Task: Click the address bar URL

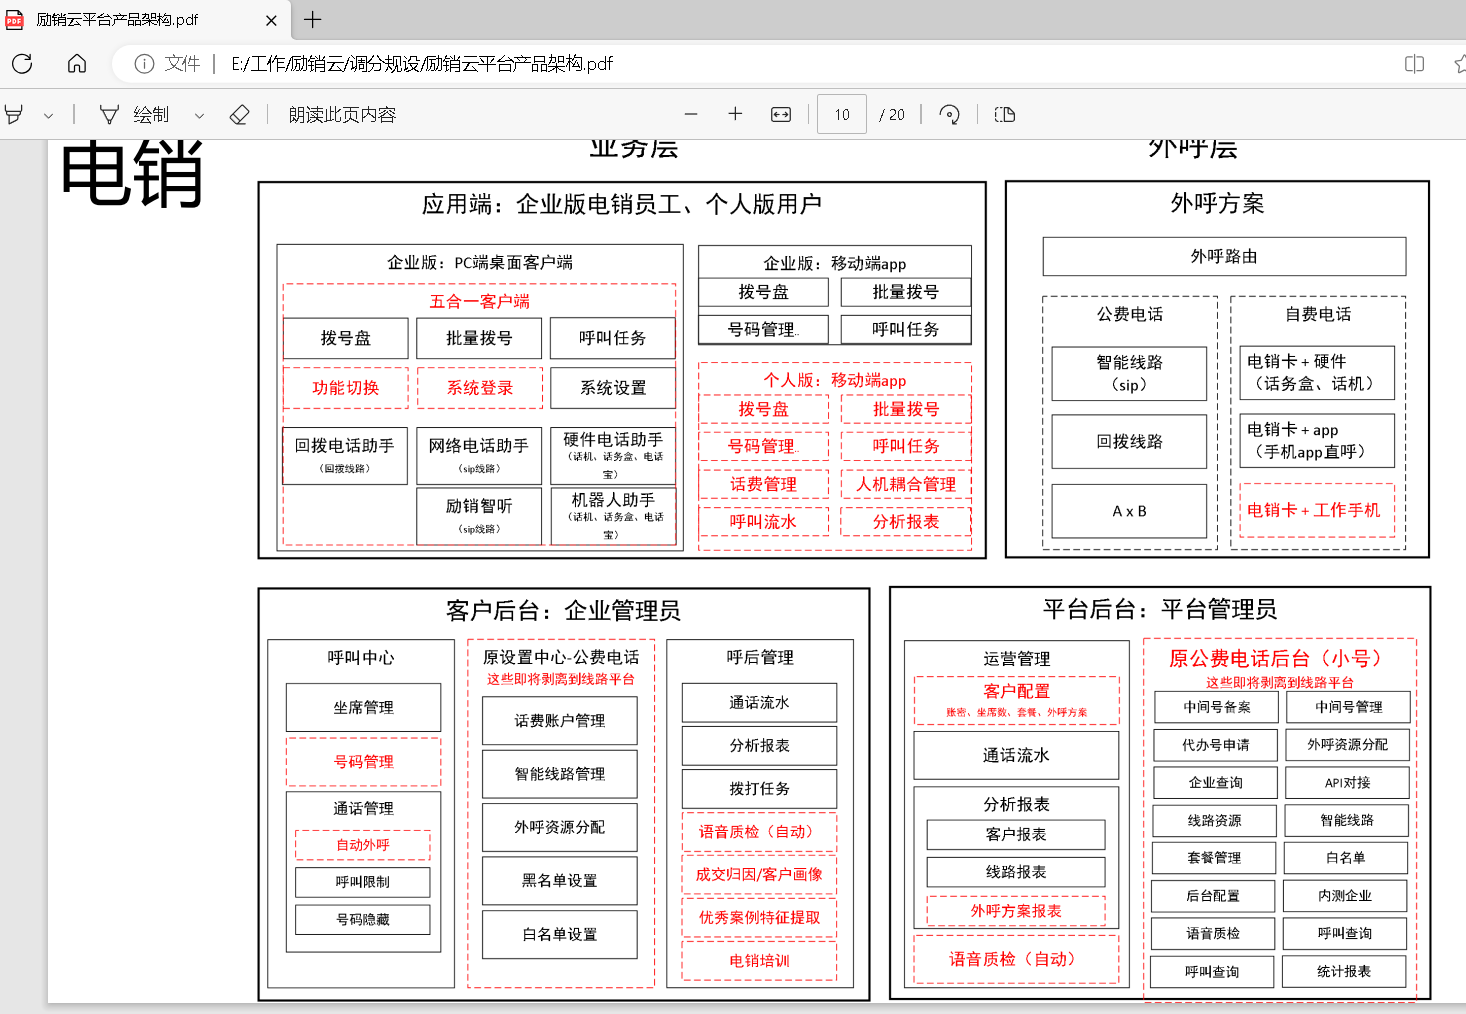Action: 422,64
